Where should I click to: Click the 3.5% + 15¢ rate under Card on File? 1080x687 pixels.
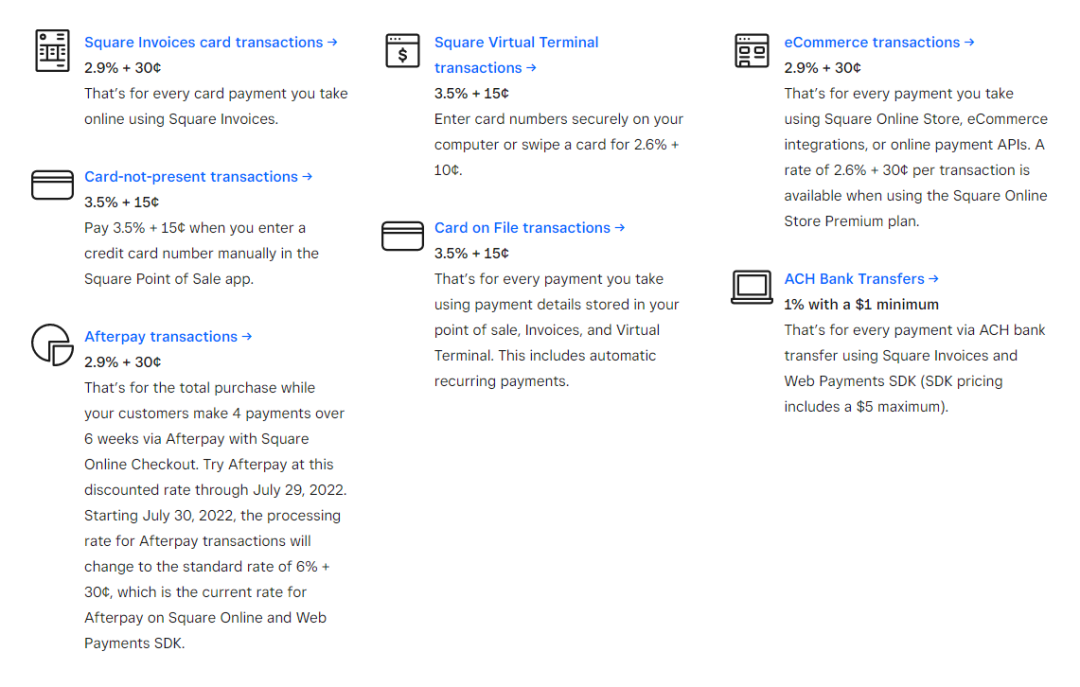tap(472, 253)
